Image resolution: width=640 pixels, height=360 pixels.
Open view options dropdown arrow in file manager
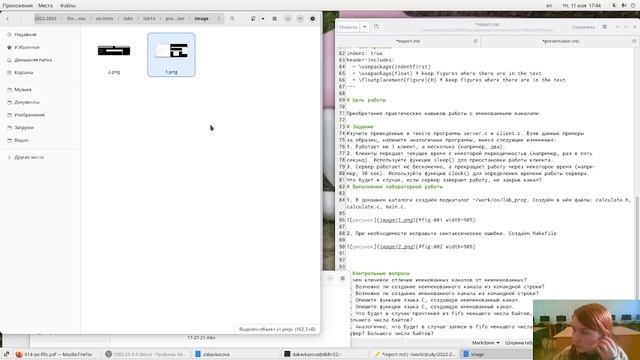point(262,19)
